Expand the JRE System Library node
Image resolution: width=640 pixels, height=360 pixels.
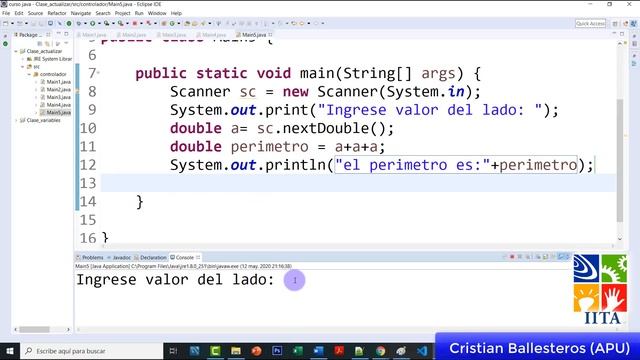(23, 59)
